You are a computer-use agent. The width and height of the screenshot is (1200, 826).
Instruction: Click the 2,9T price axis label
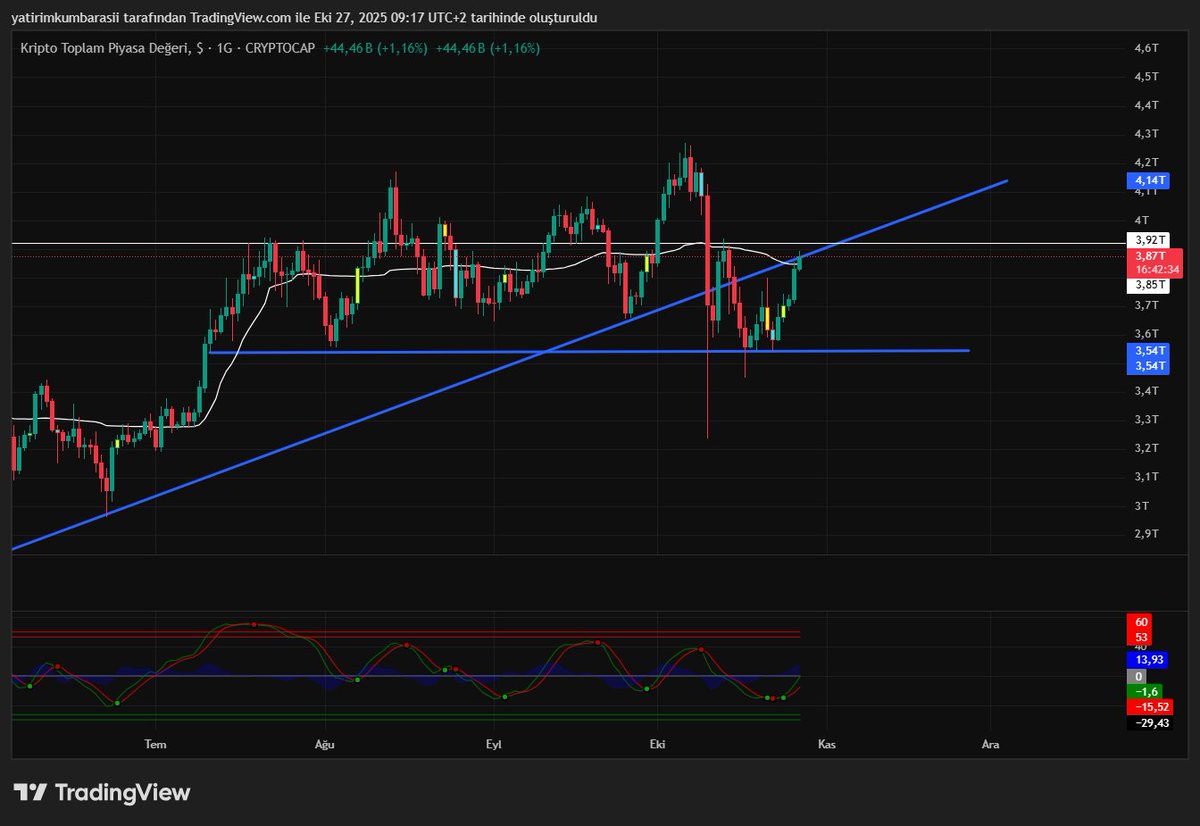pyautogui.click(x=1146, y=534)
